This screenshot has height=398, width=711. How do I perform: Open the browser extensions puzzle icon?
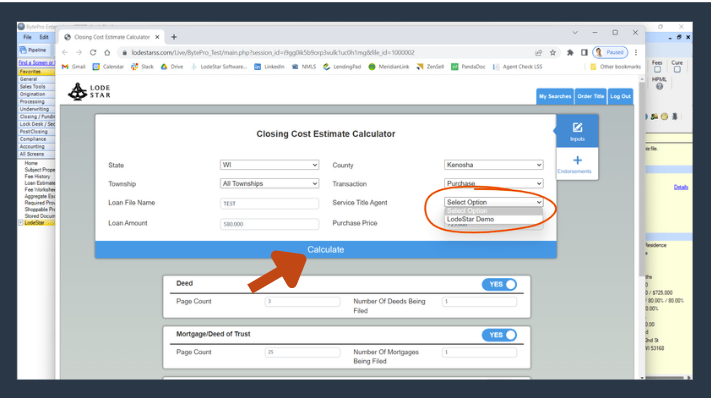pyautogui.click(x=570, y=53)
